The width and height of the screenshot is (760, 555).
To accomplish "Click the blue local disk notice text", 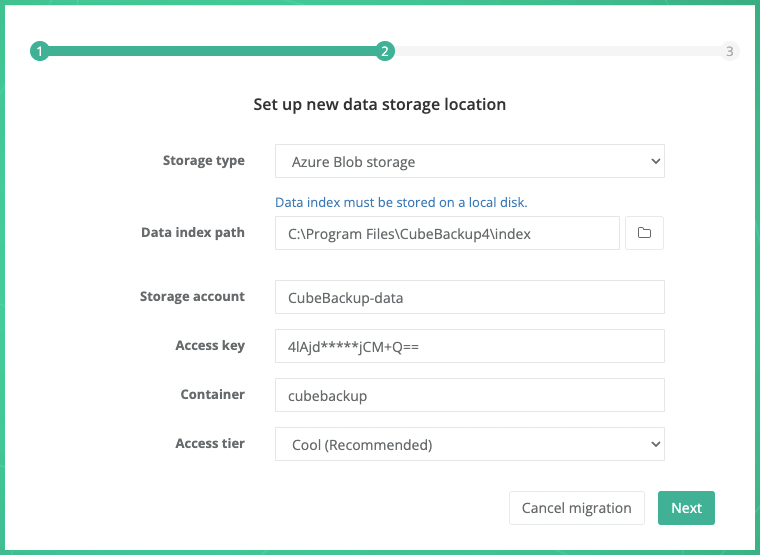I will pyautogui.click(x=401, y=202).
